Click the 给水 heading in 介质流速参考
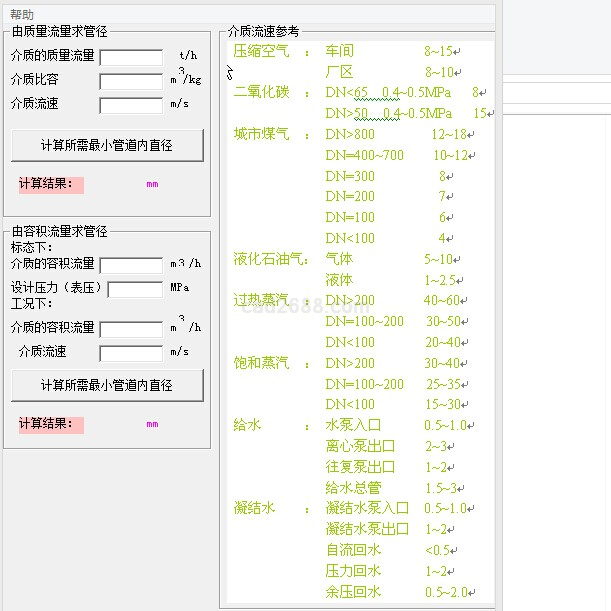Viewport: 611px width, 611px height. [247, 425]
